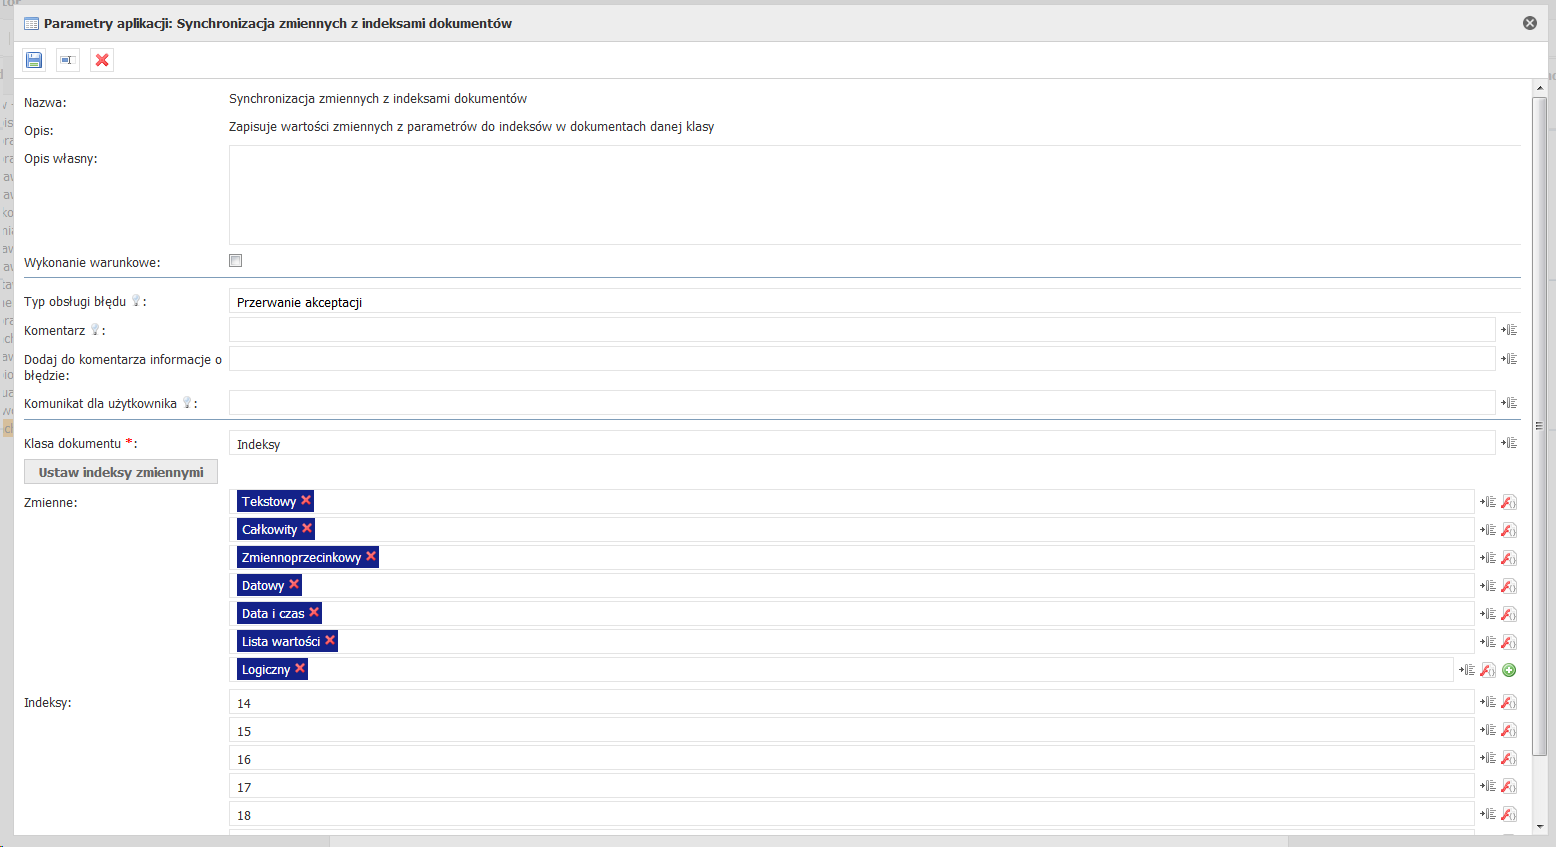The image size is (1556, 847).
Task: Remove the Lista wartości tag with its X
Action: tap(330, 640)
